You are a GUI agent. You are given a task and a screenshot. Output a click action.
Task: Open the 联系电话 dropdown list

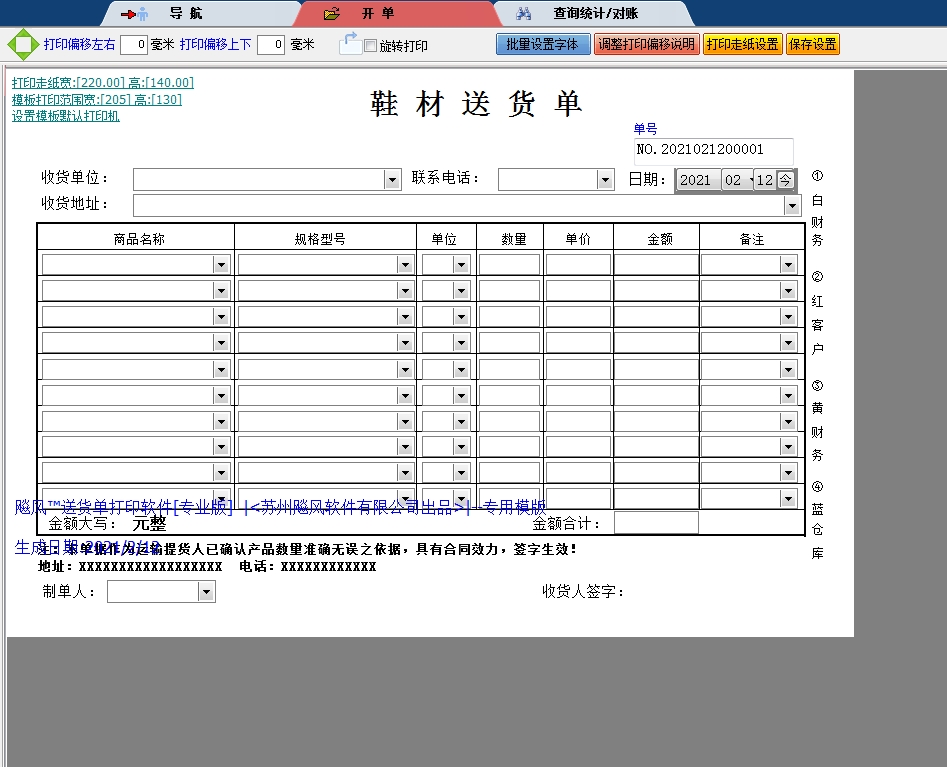pos(605,180)
